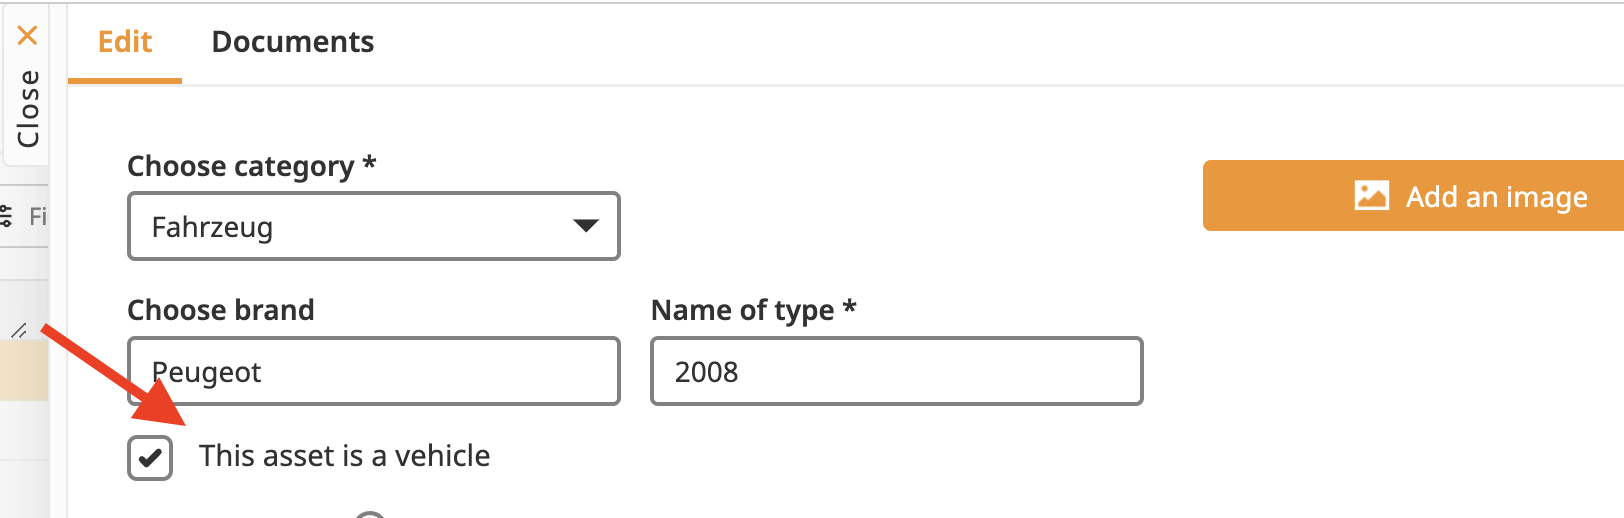The image size is (1624, 518).
Task: Click the filter sliders icon
Action: pyautogui.click(x=7, y=215)
